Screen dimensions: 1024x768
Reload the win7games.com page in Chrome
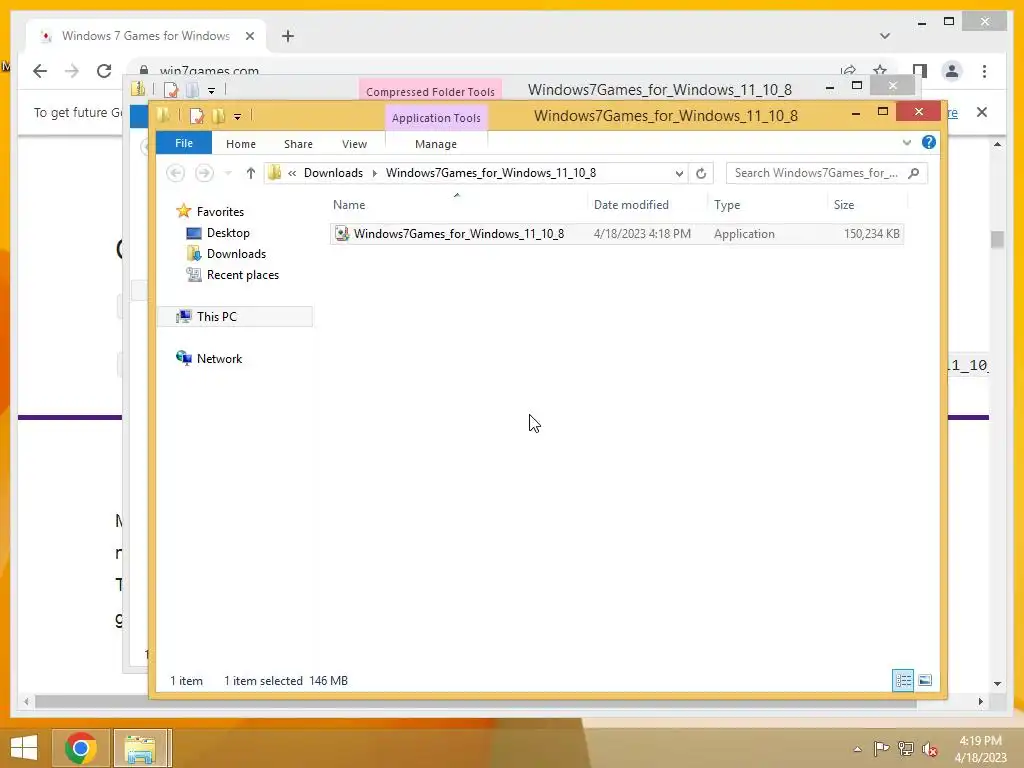(x=104, y=71)
